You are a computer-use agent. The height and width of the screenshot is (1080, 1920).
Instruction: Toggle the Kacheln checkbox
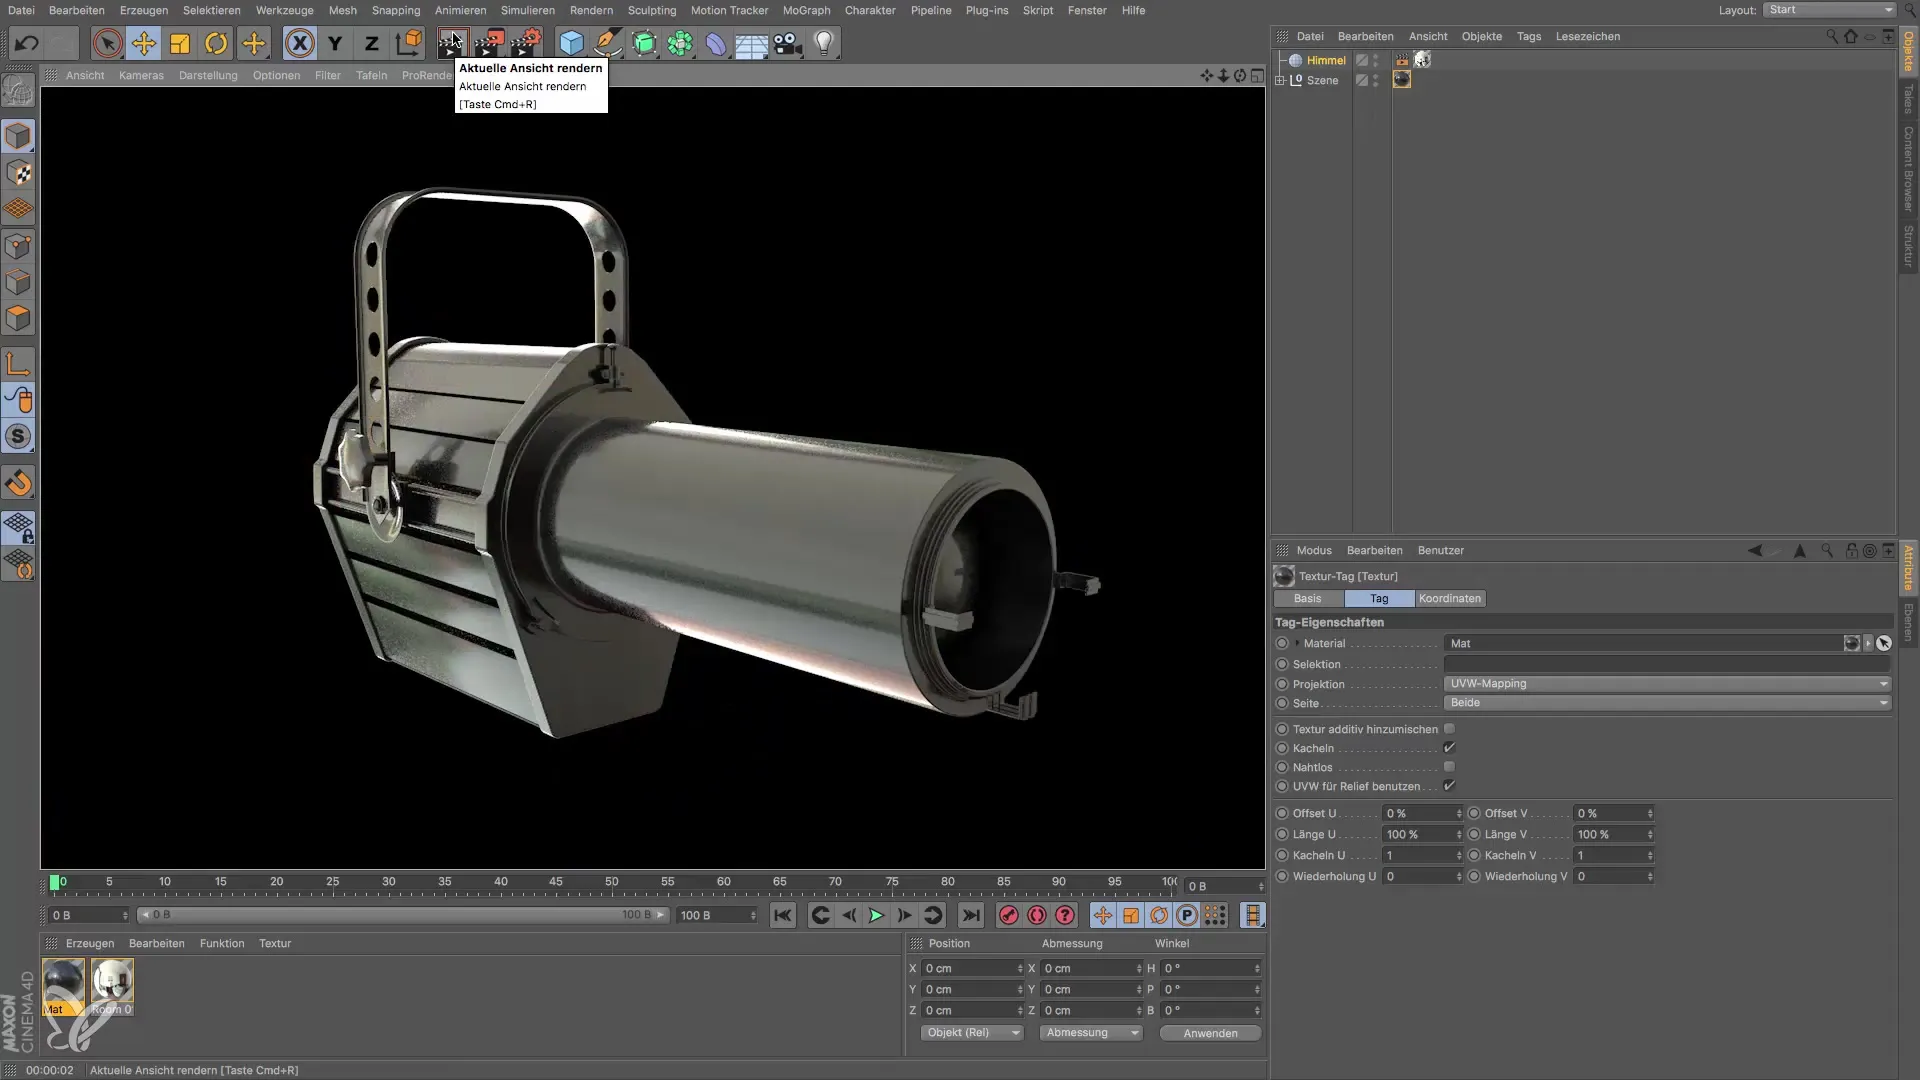(x=1449, y=748)
